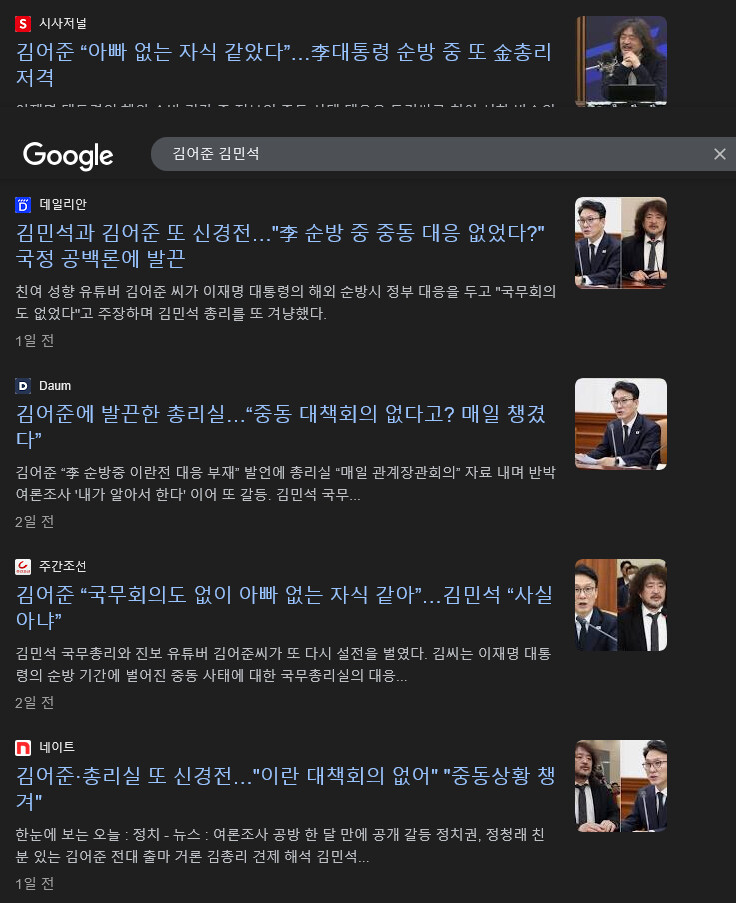Click the search field containing 김어준 김민석
The width and height of the screenshot is (736, 903).
click(443, 154)
